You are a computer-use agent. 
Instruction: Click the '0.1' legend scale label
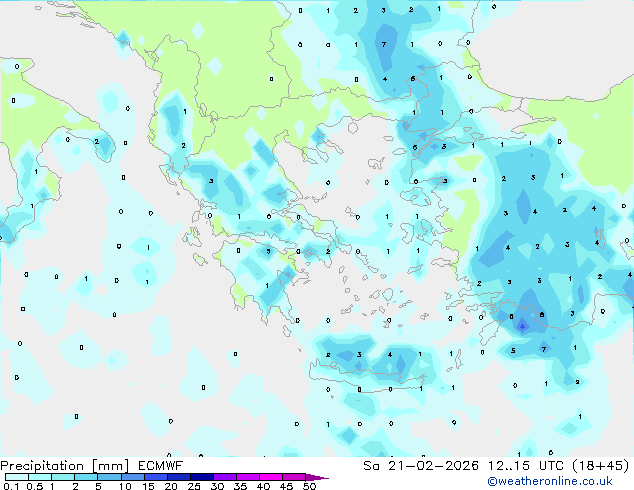(11, 486)
